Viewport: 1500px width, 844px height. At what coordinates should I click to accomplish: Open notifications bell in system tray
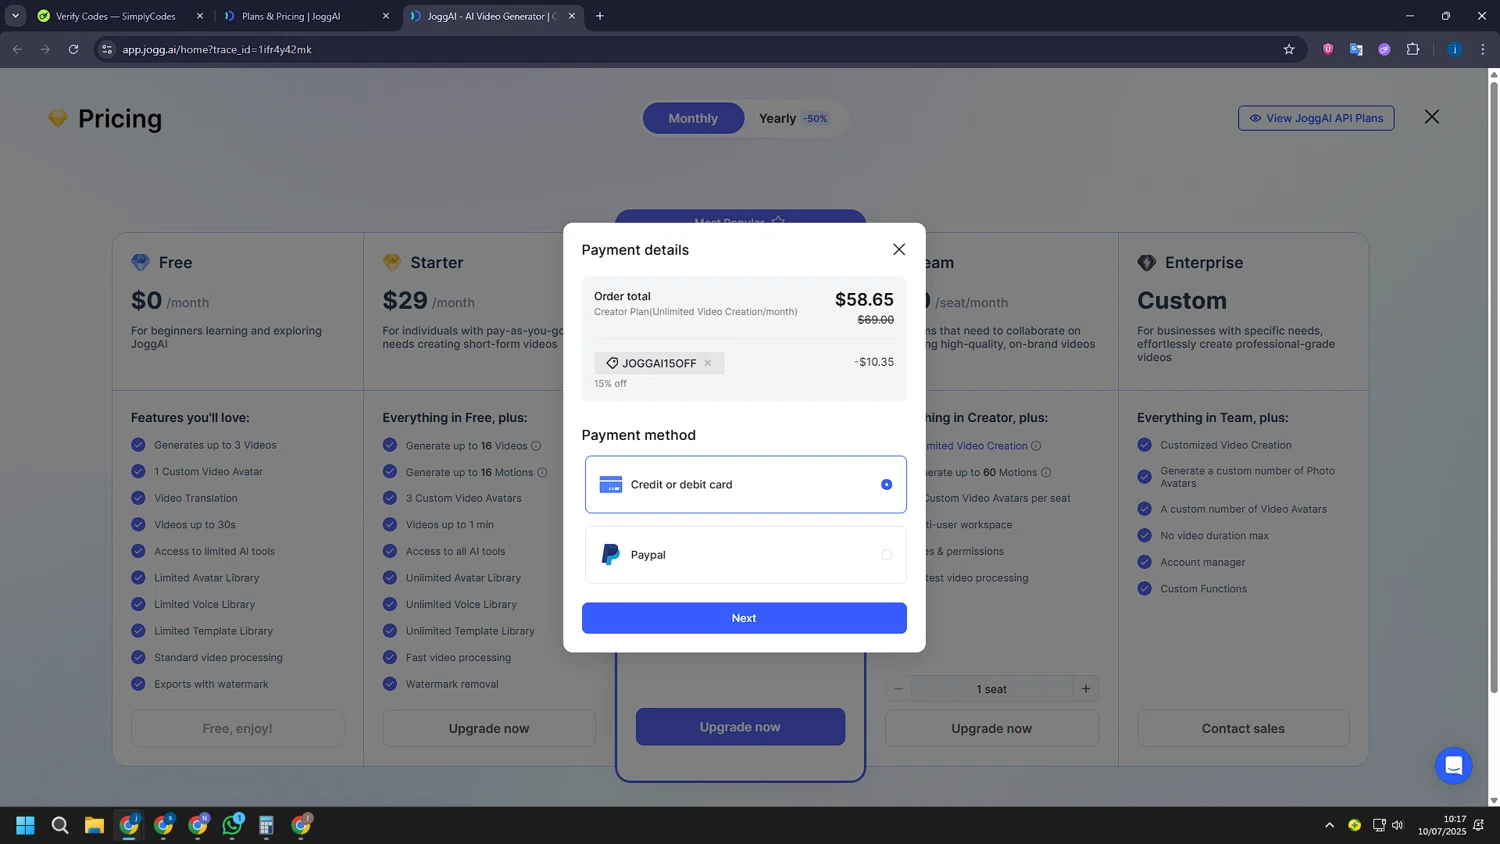1479,825
